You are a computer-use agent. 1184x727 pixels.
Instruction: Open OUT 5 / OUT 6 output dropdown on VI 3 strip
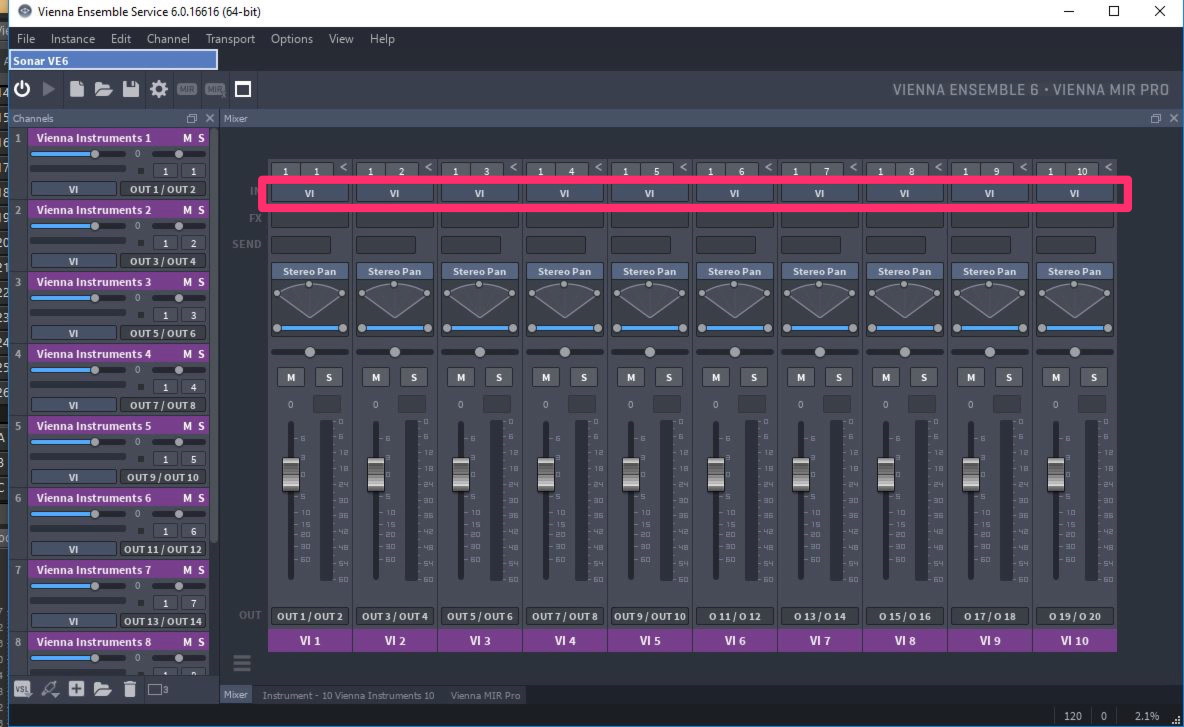pyautogui.click(x=479, y=616)
